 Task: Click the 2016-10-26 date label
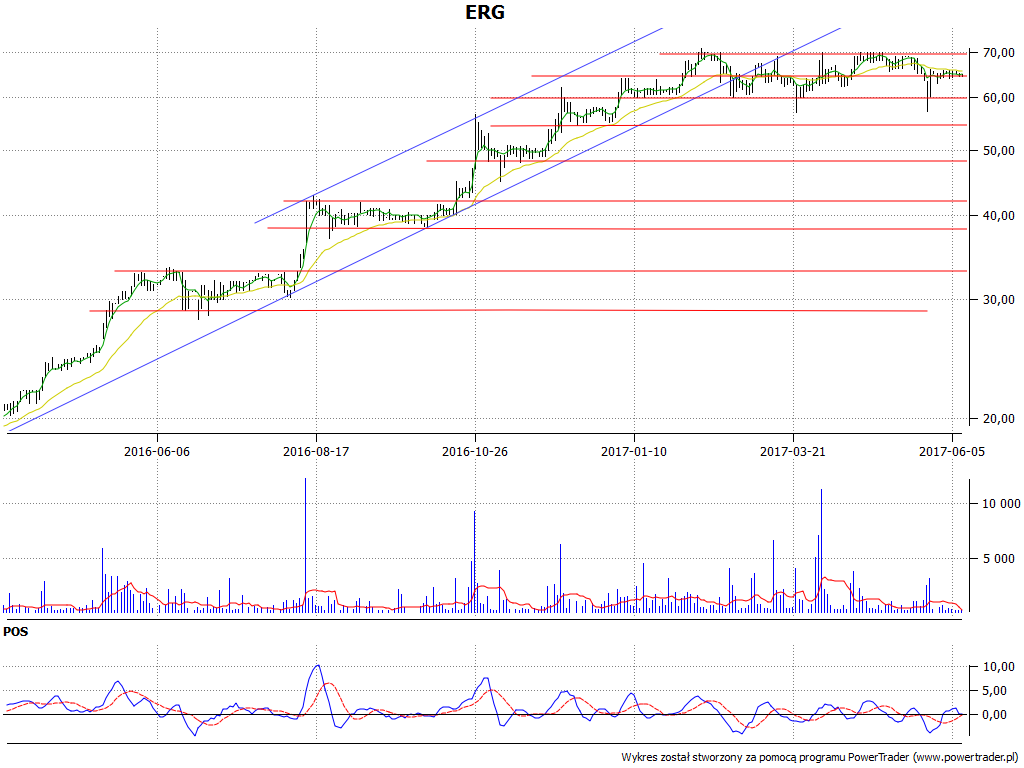click(475, 451)
